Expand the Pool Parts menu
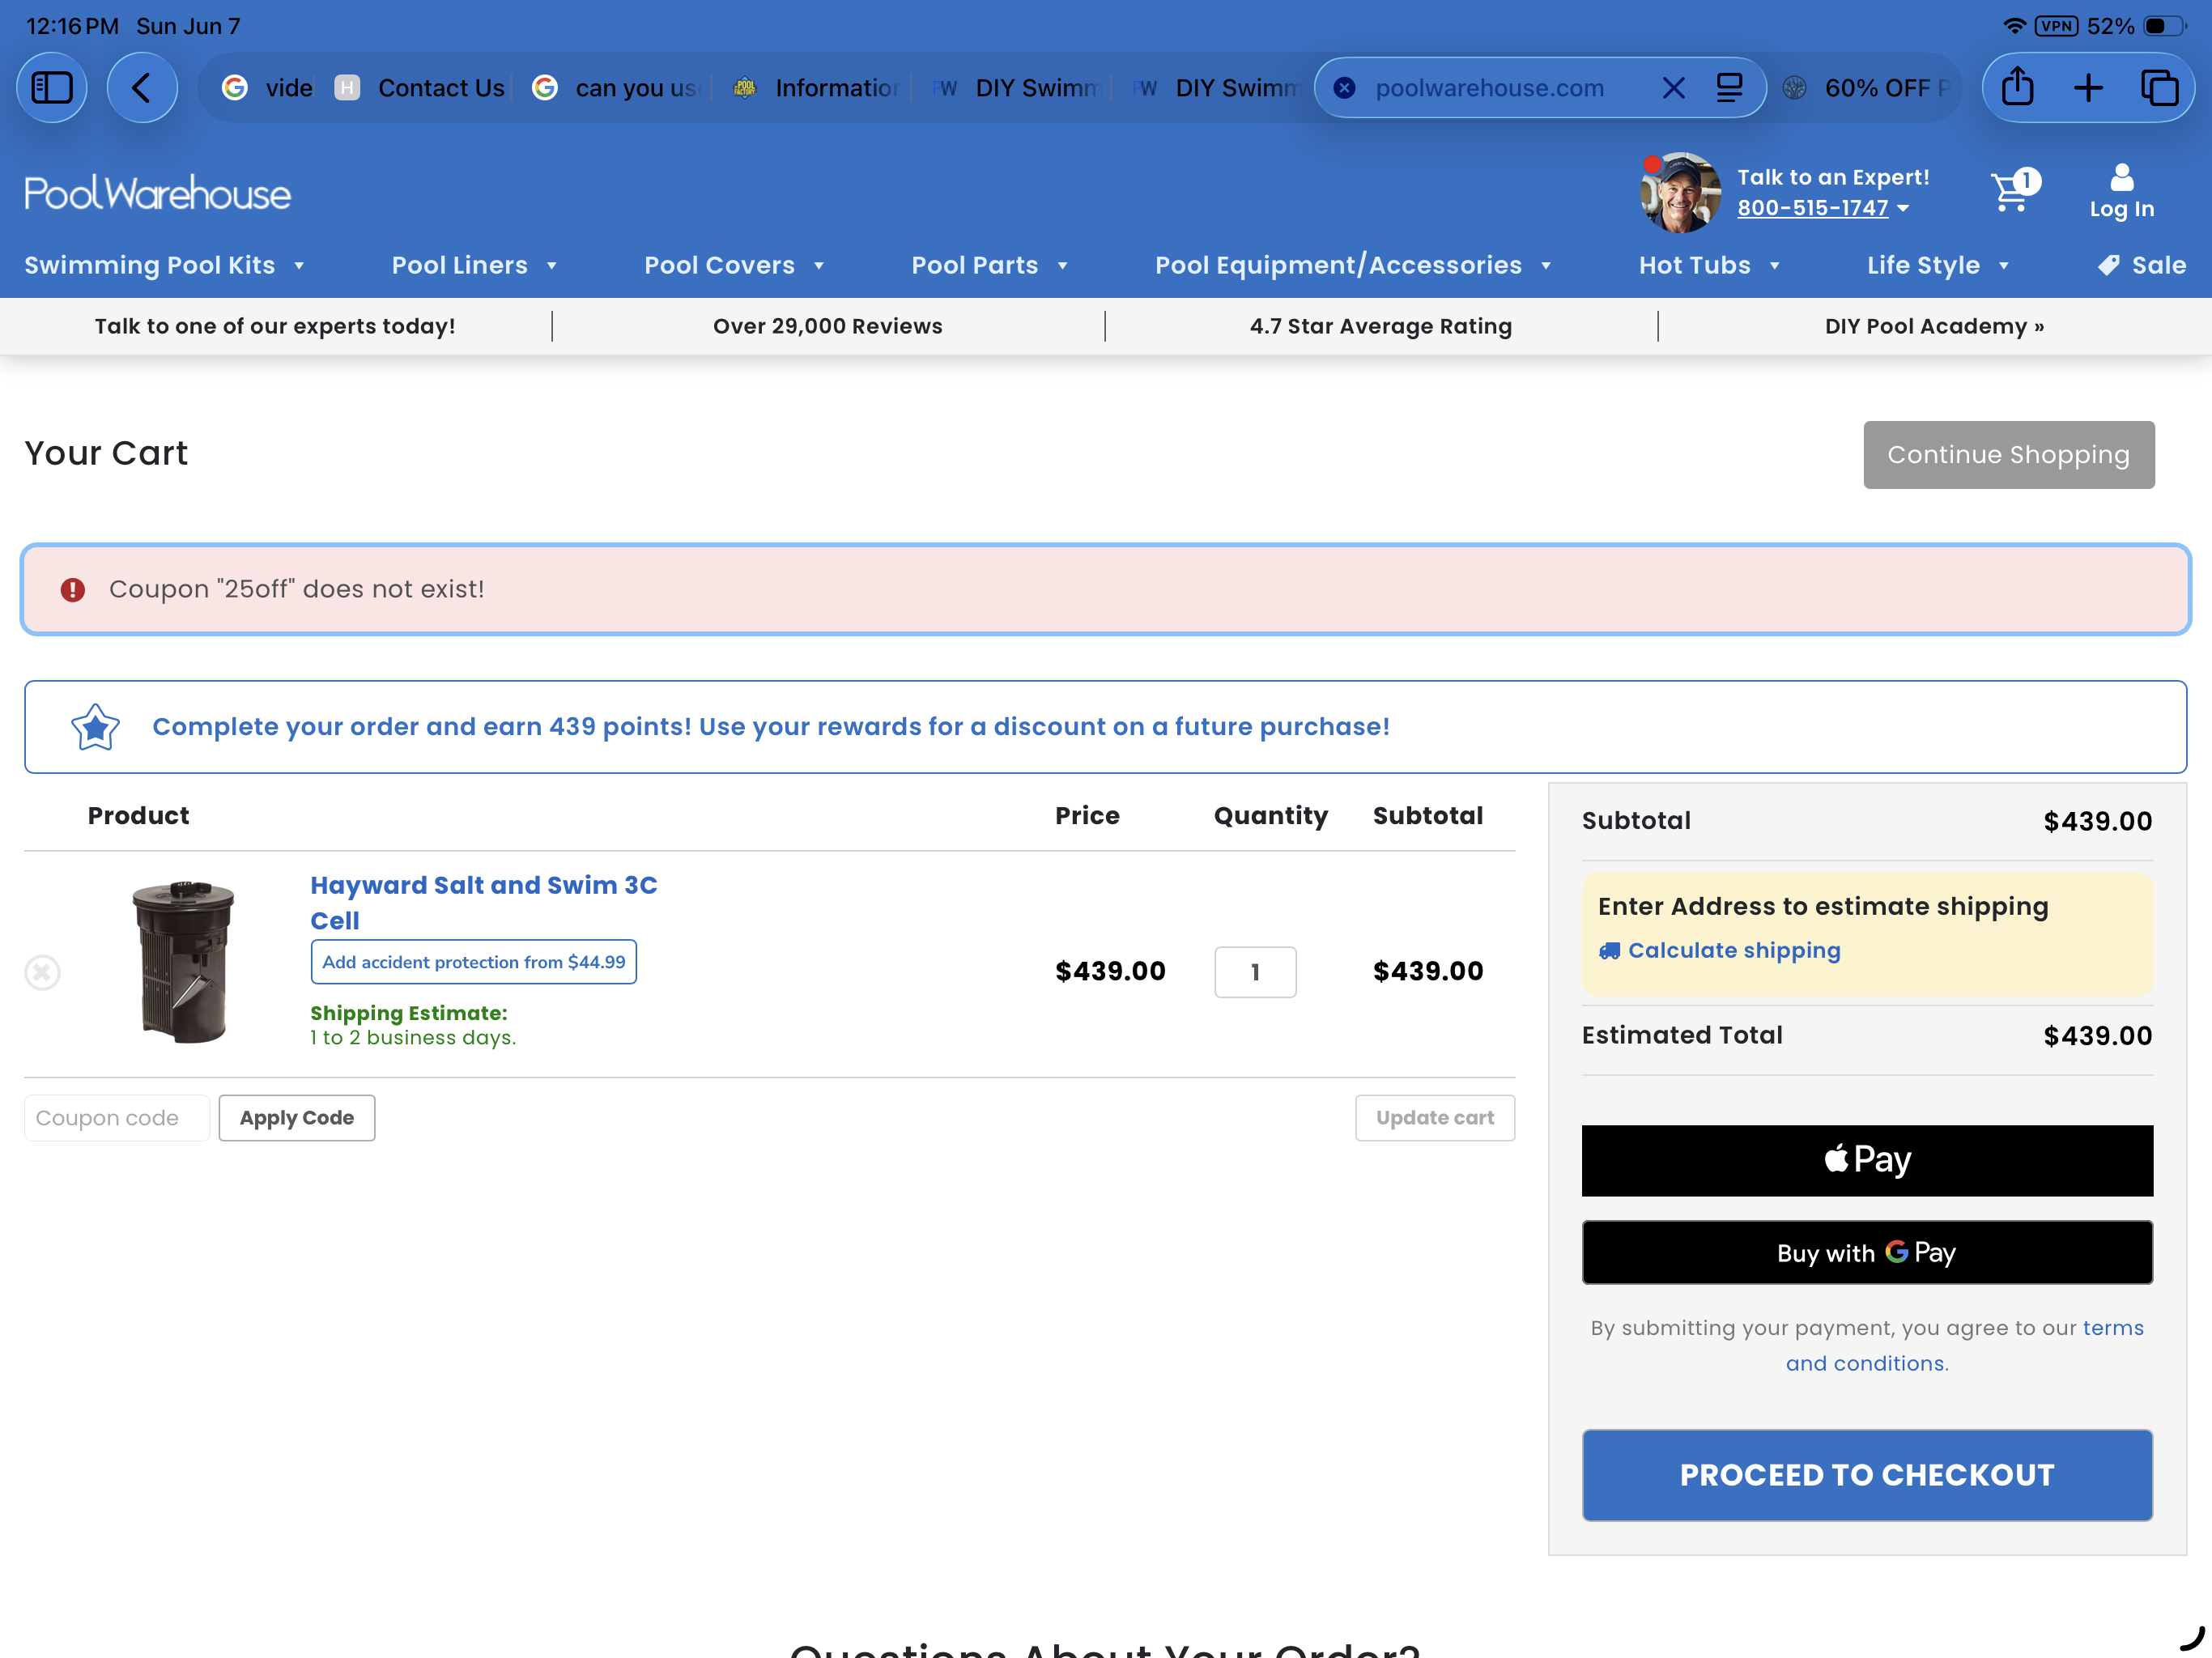This screenshot has height=1658, width=2212. pos(990,265)
